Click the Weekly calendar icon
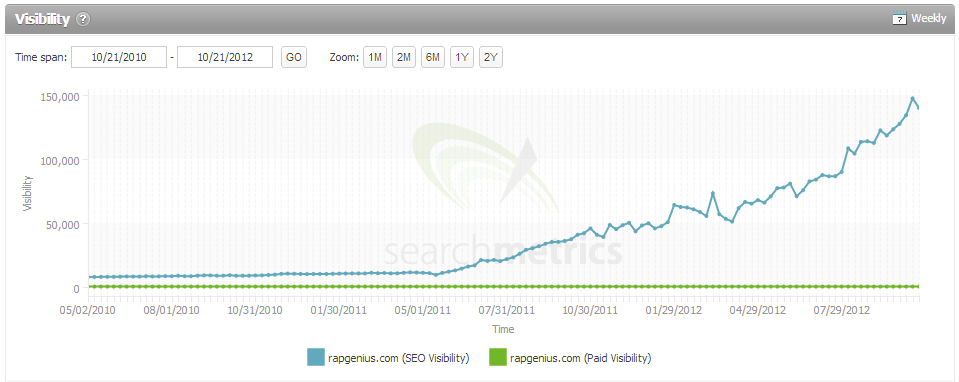959x382 pixels. tap(899, 18)
